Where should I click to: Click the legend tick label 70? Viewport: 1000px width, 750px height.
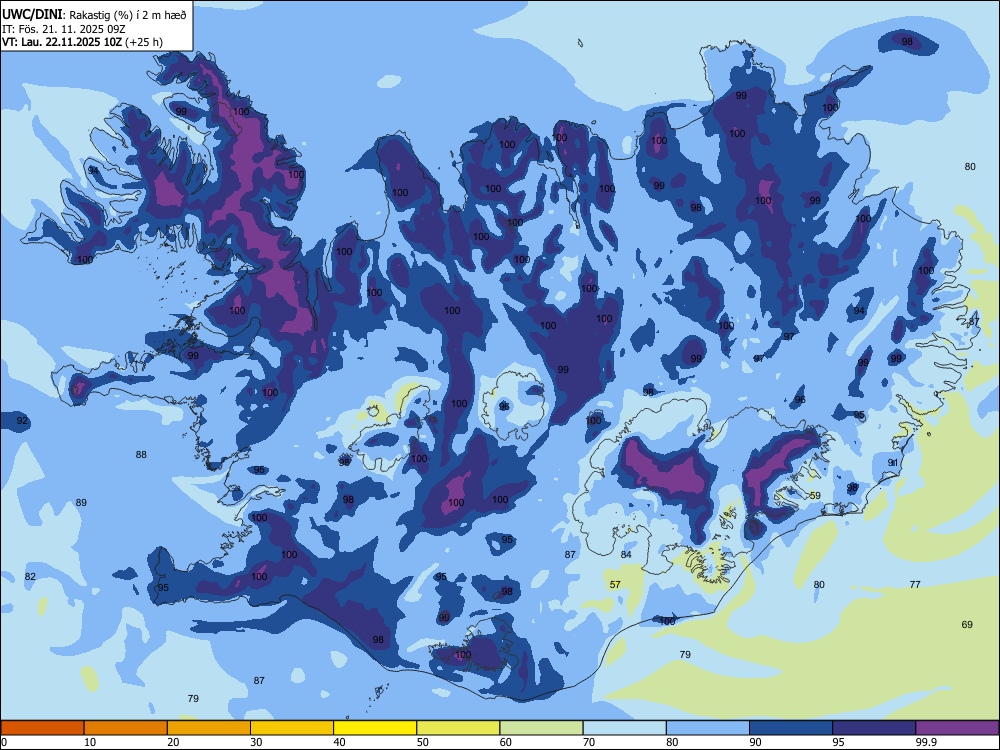pos(589,742)
